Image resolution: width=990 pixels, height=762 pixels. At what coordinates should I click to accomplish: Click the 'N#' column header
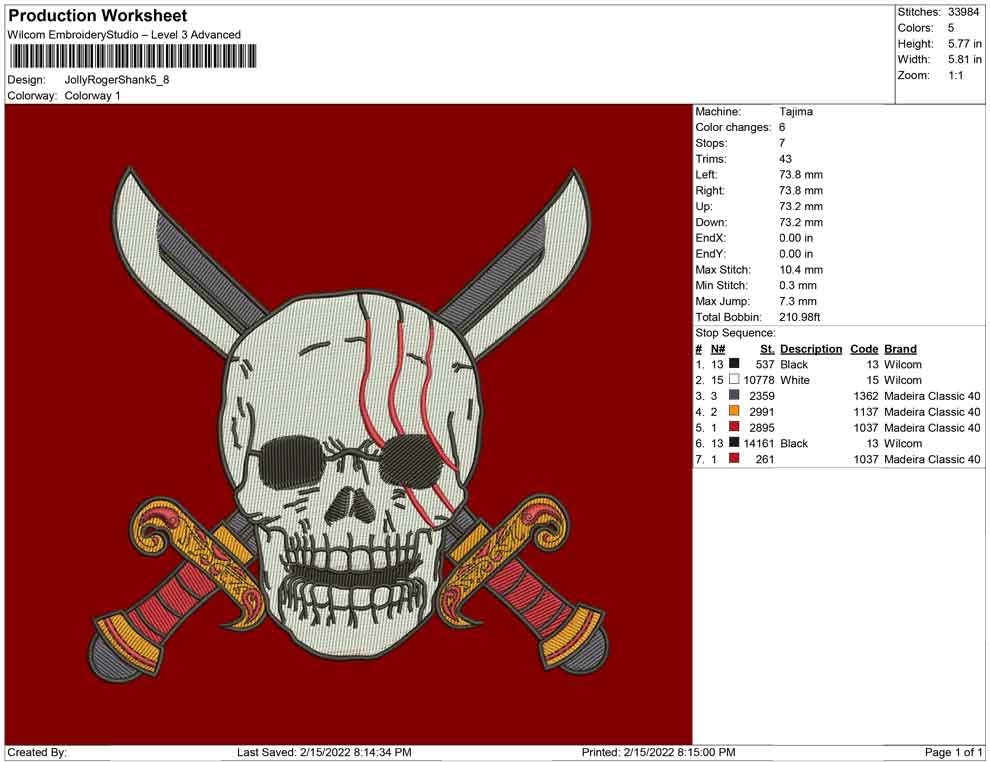(x=718, y=348)
